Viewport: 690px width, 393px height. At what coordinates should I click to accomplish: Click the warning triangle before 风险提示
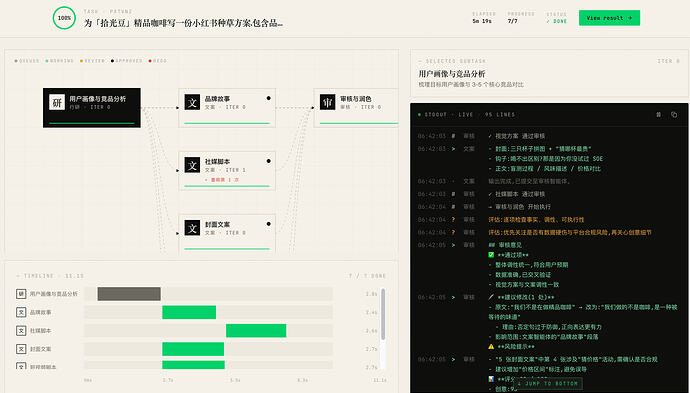(491, 346)
